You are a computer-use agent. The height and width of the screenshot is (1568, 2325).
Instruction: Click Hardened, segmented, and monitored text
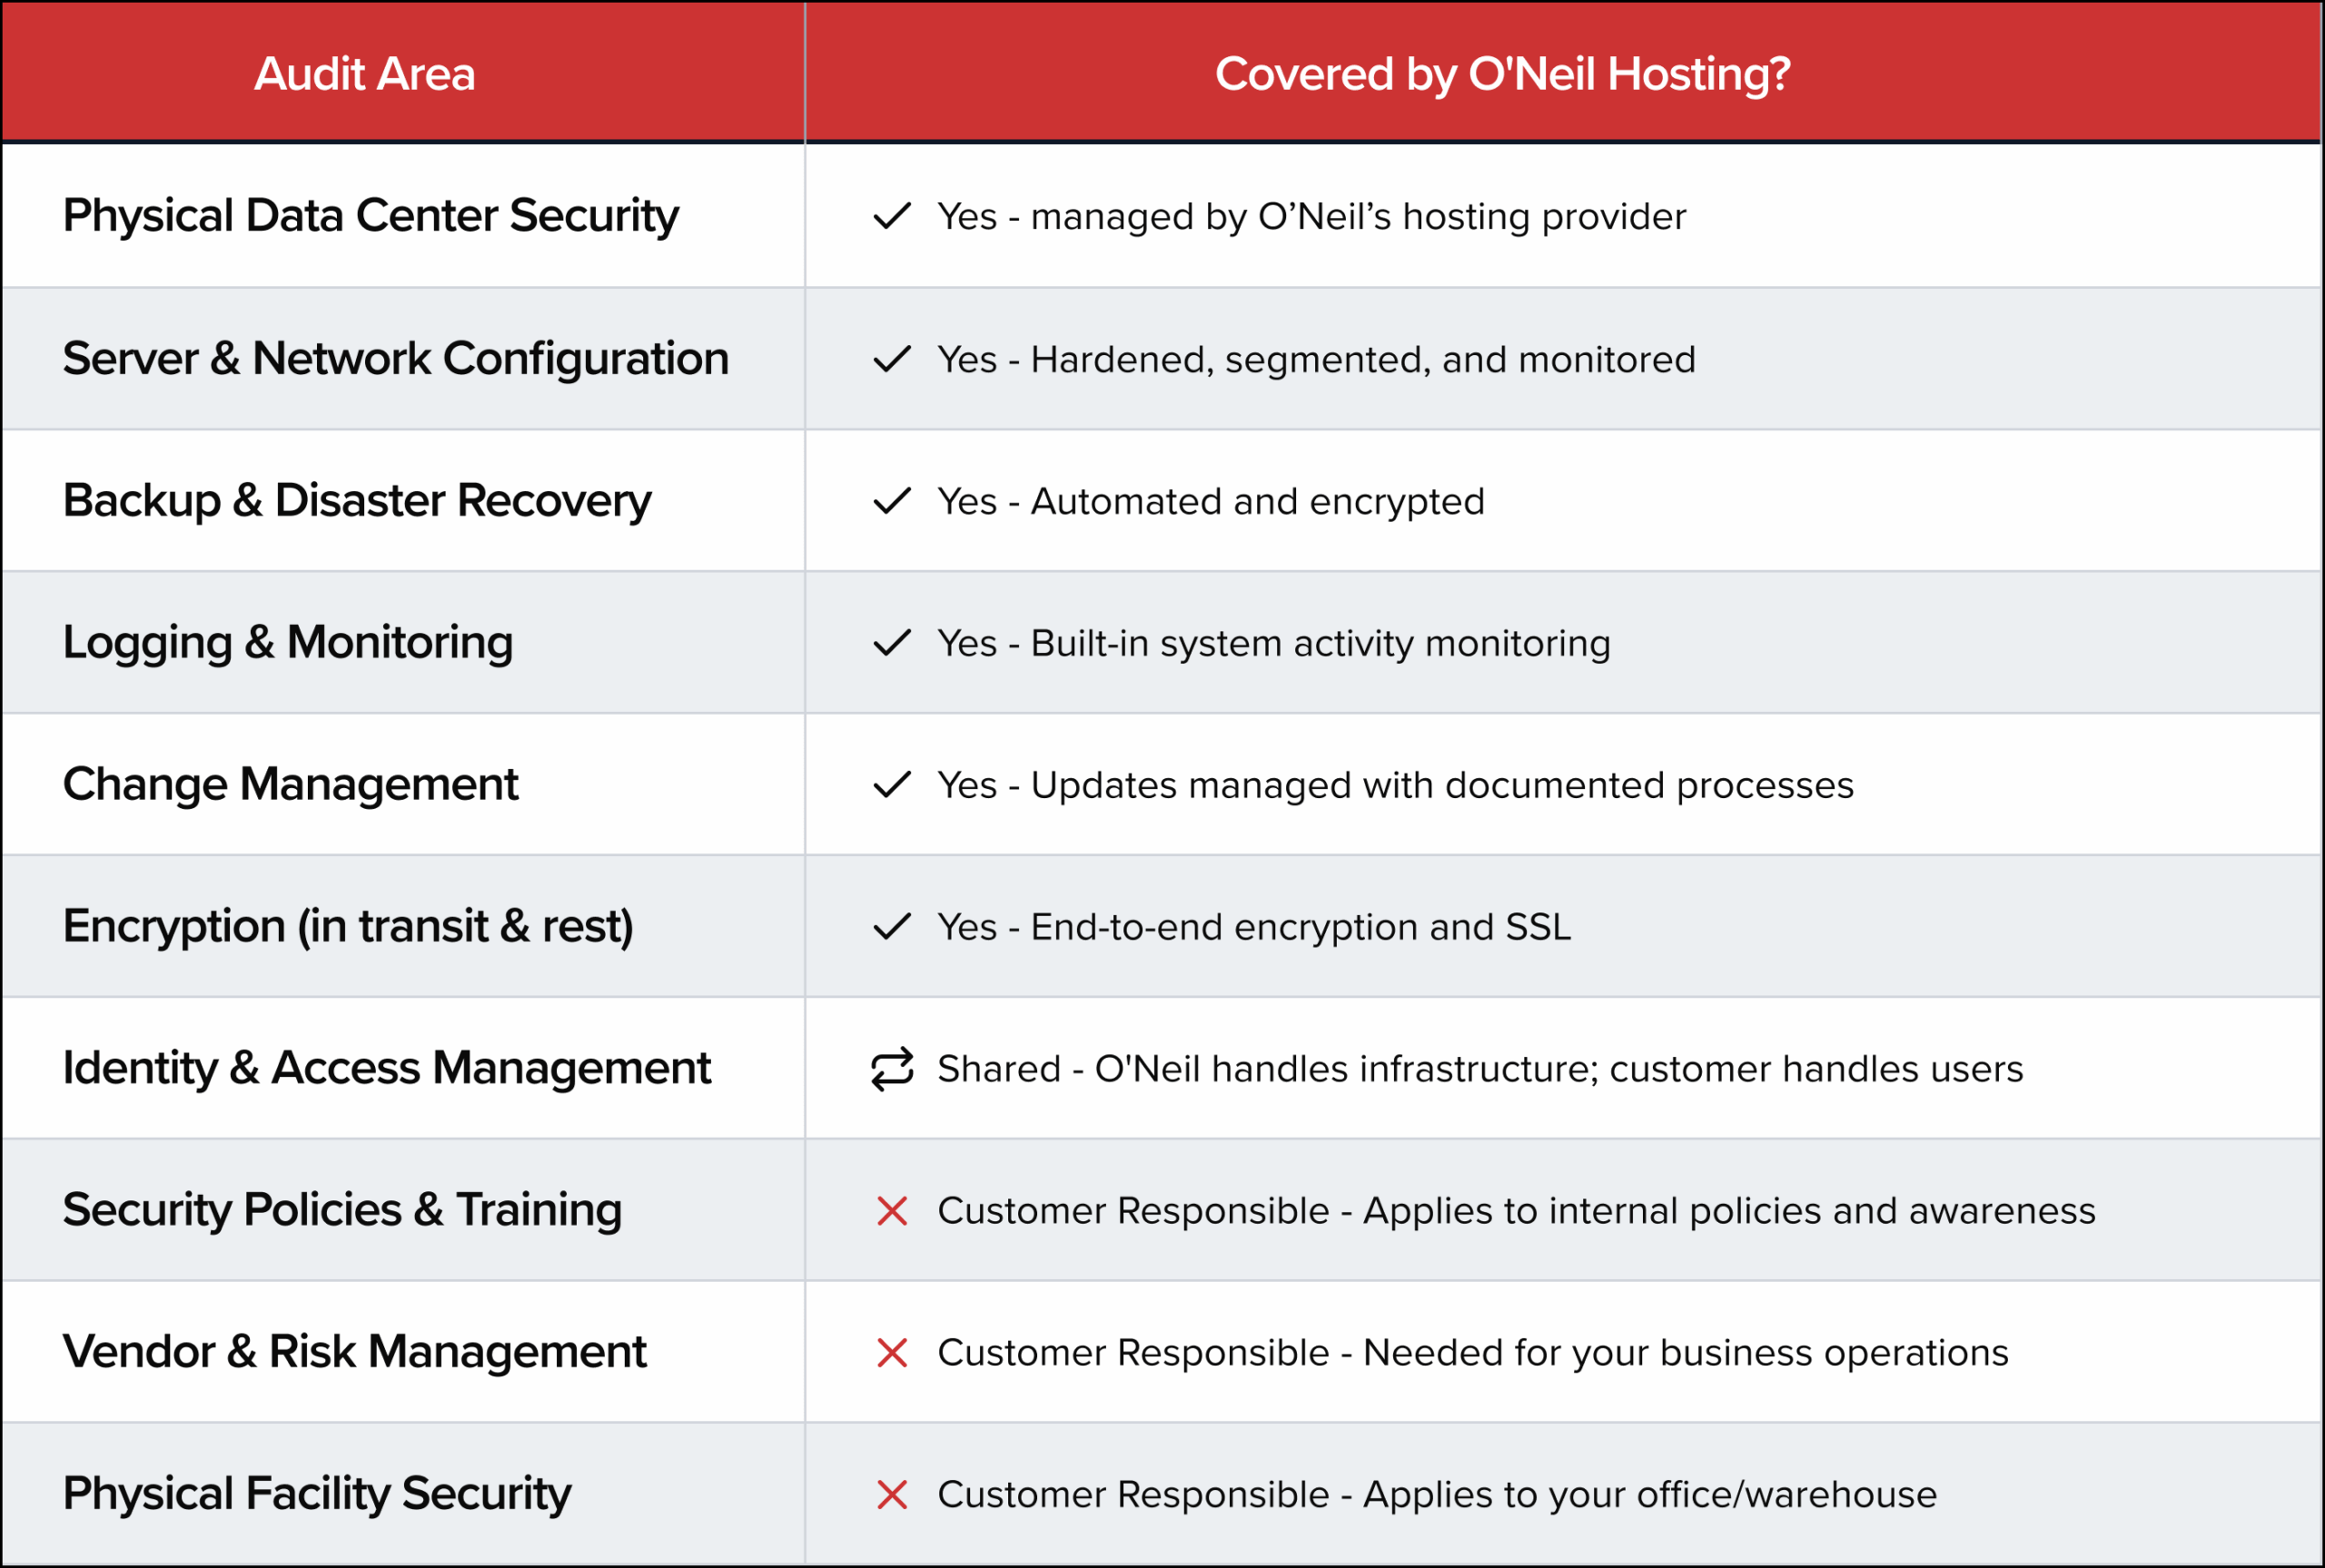tap(1362, 360)
